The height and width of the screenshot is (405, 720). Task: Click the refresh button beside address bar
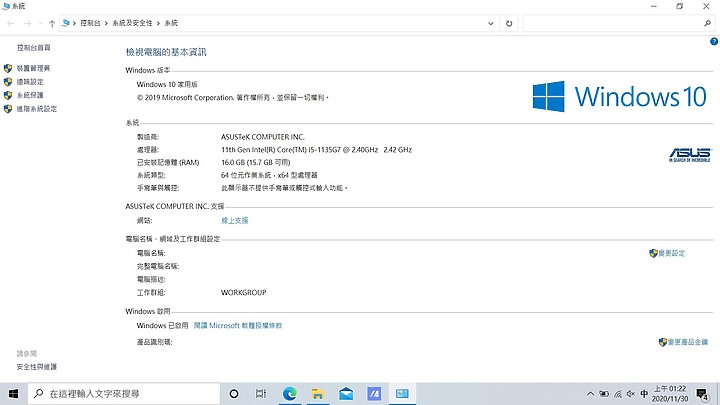[x=509, y=23]
